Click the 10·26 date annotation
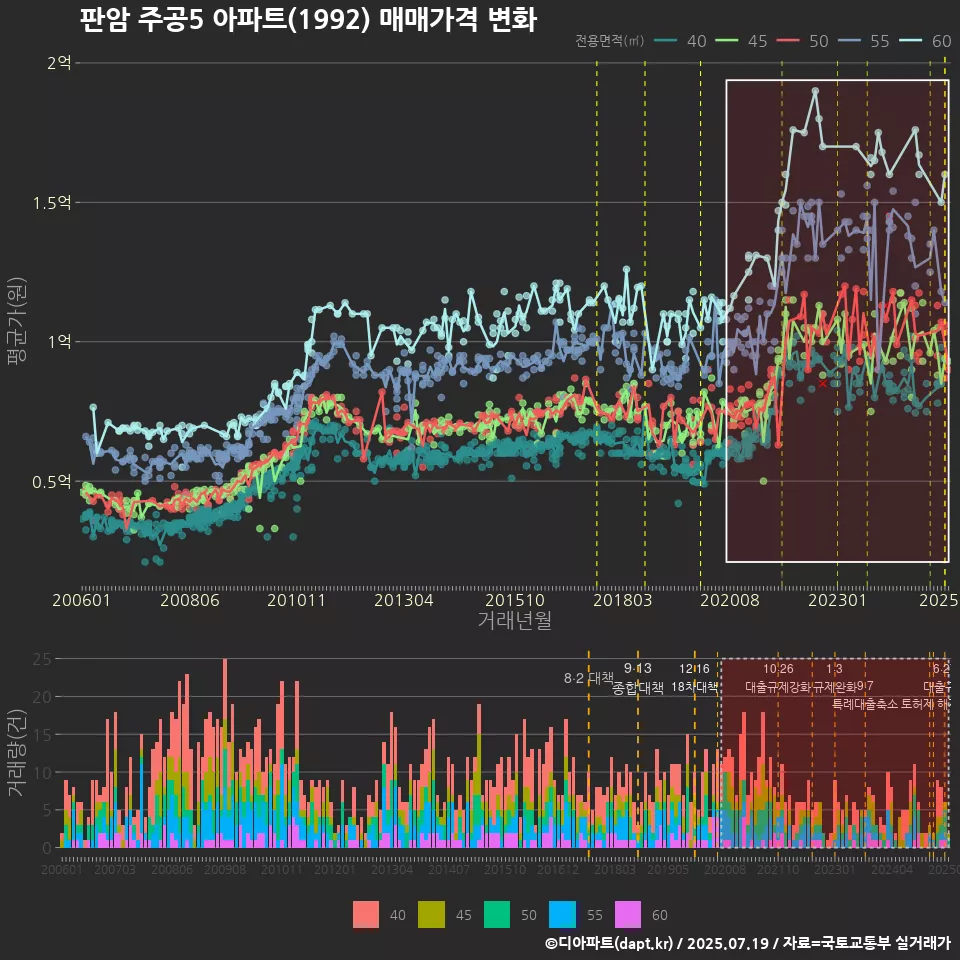Screen dimensions: 960x960 click(x=778, y=669)
